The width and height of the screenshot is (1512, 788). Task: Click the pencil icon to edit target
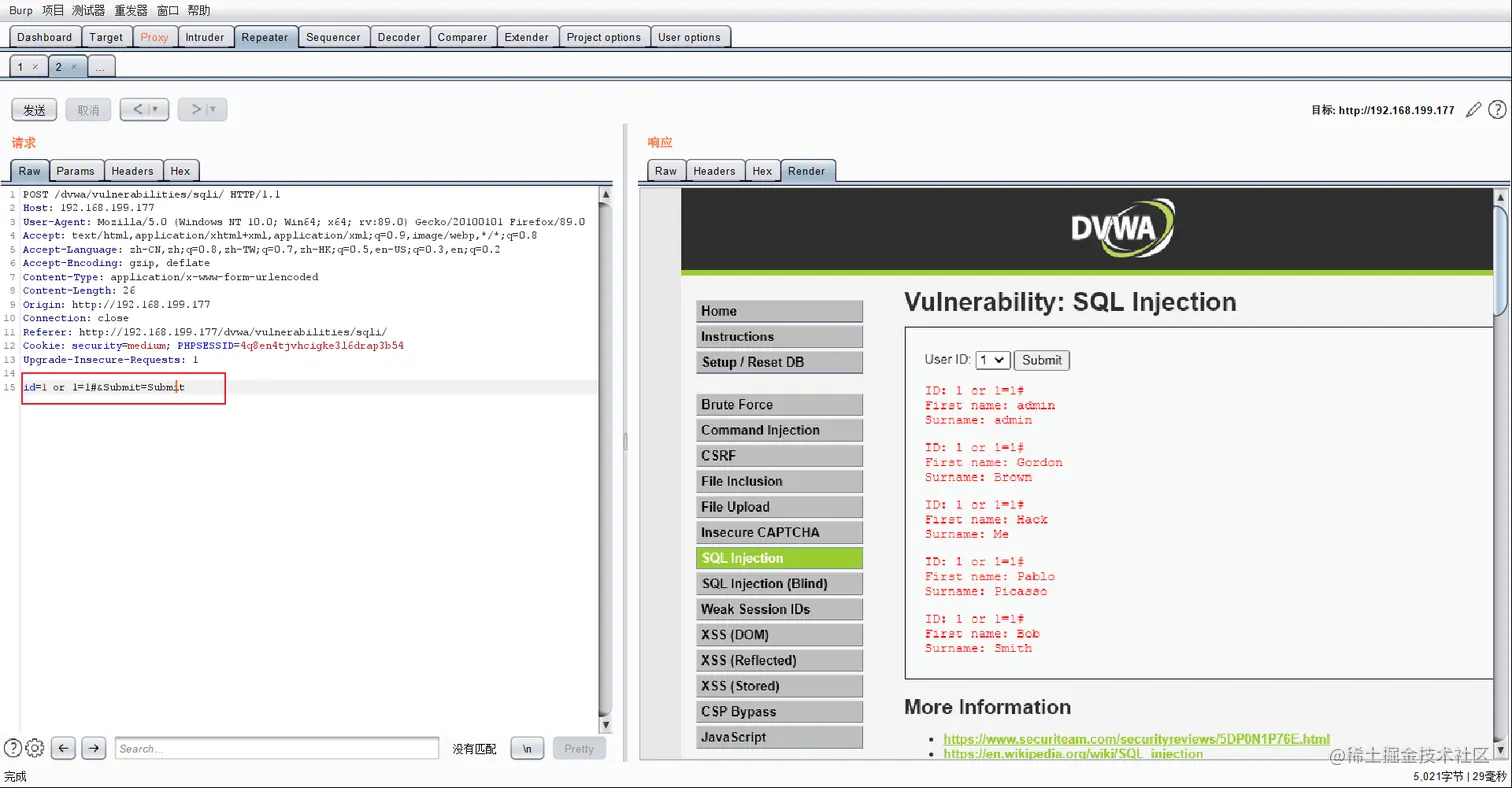click(1473, 110)
